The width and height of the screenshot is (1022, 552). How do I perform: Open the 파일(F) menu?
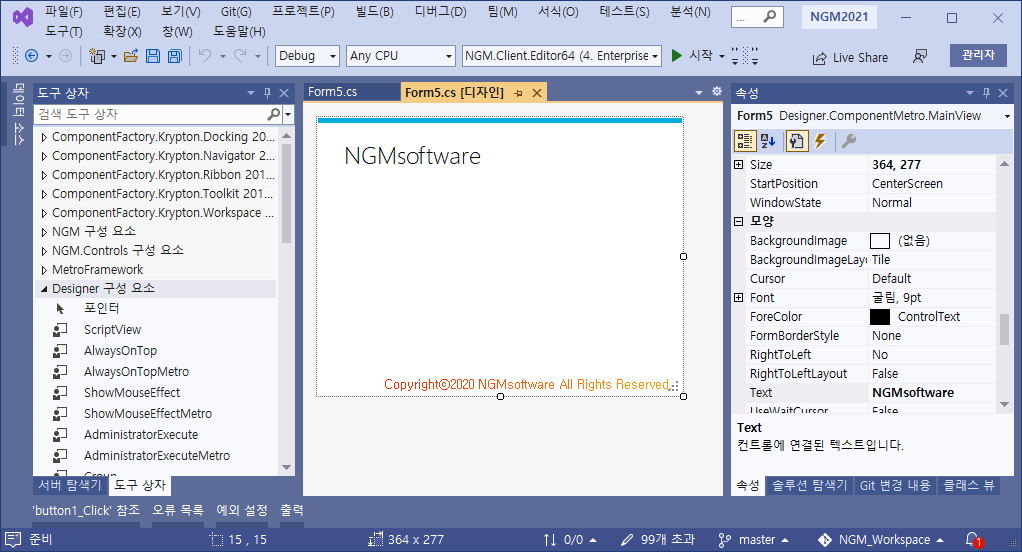(64, 12)
